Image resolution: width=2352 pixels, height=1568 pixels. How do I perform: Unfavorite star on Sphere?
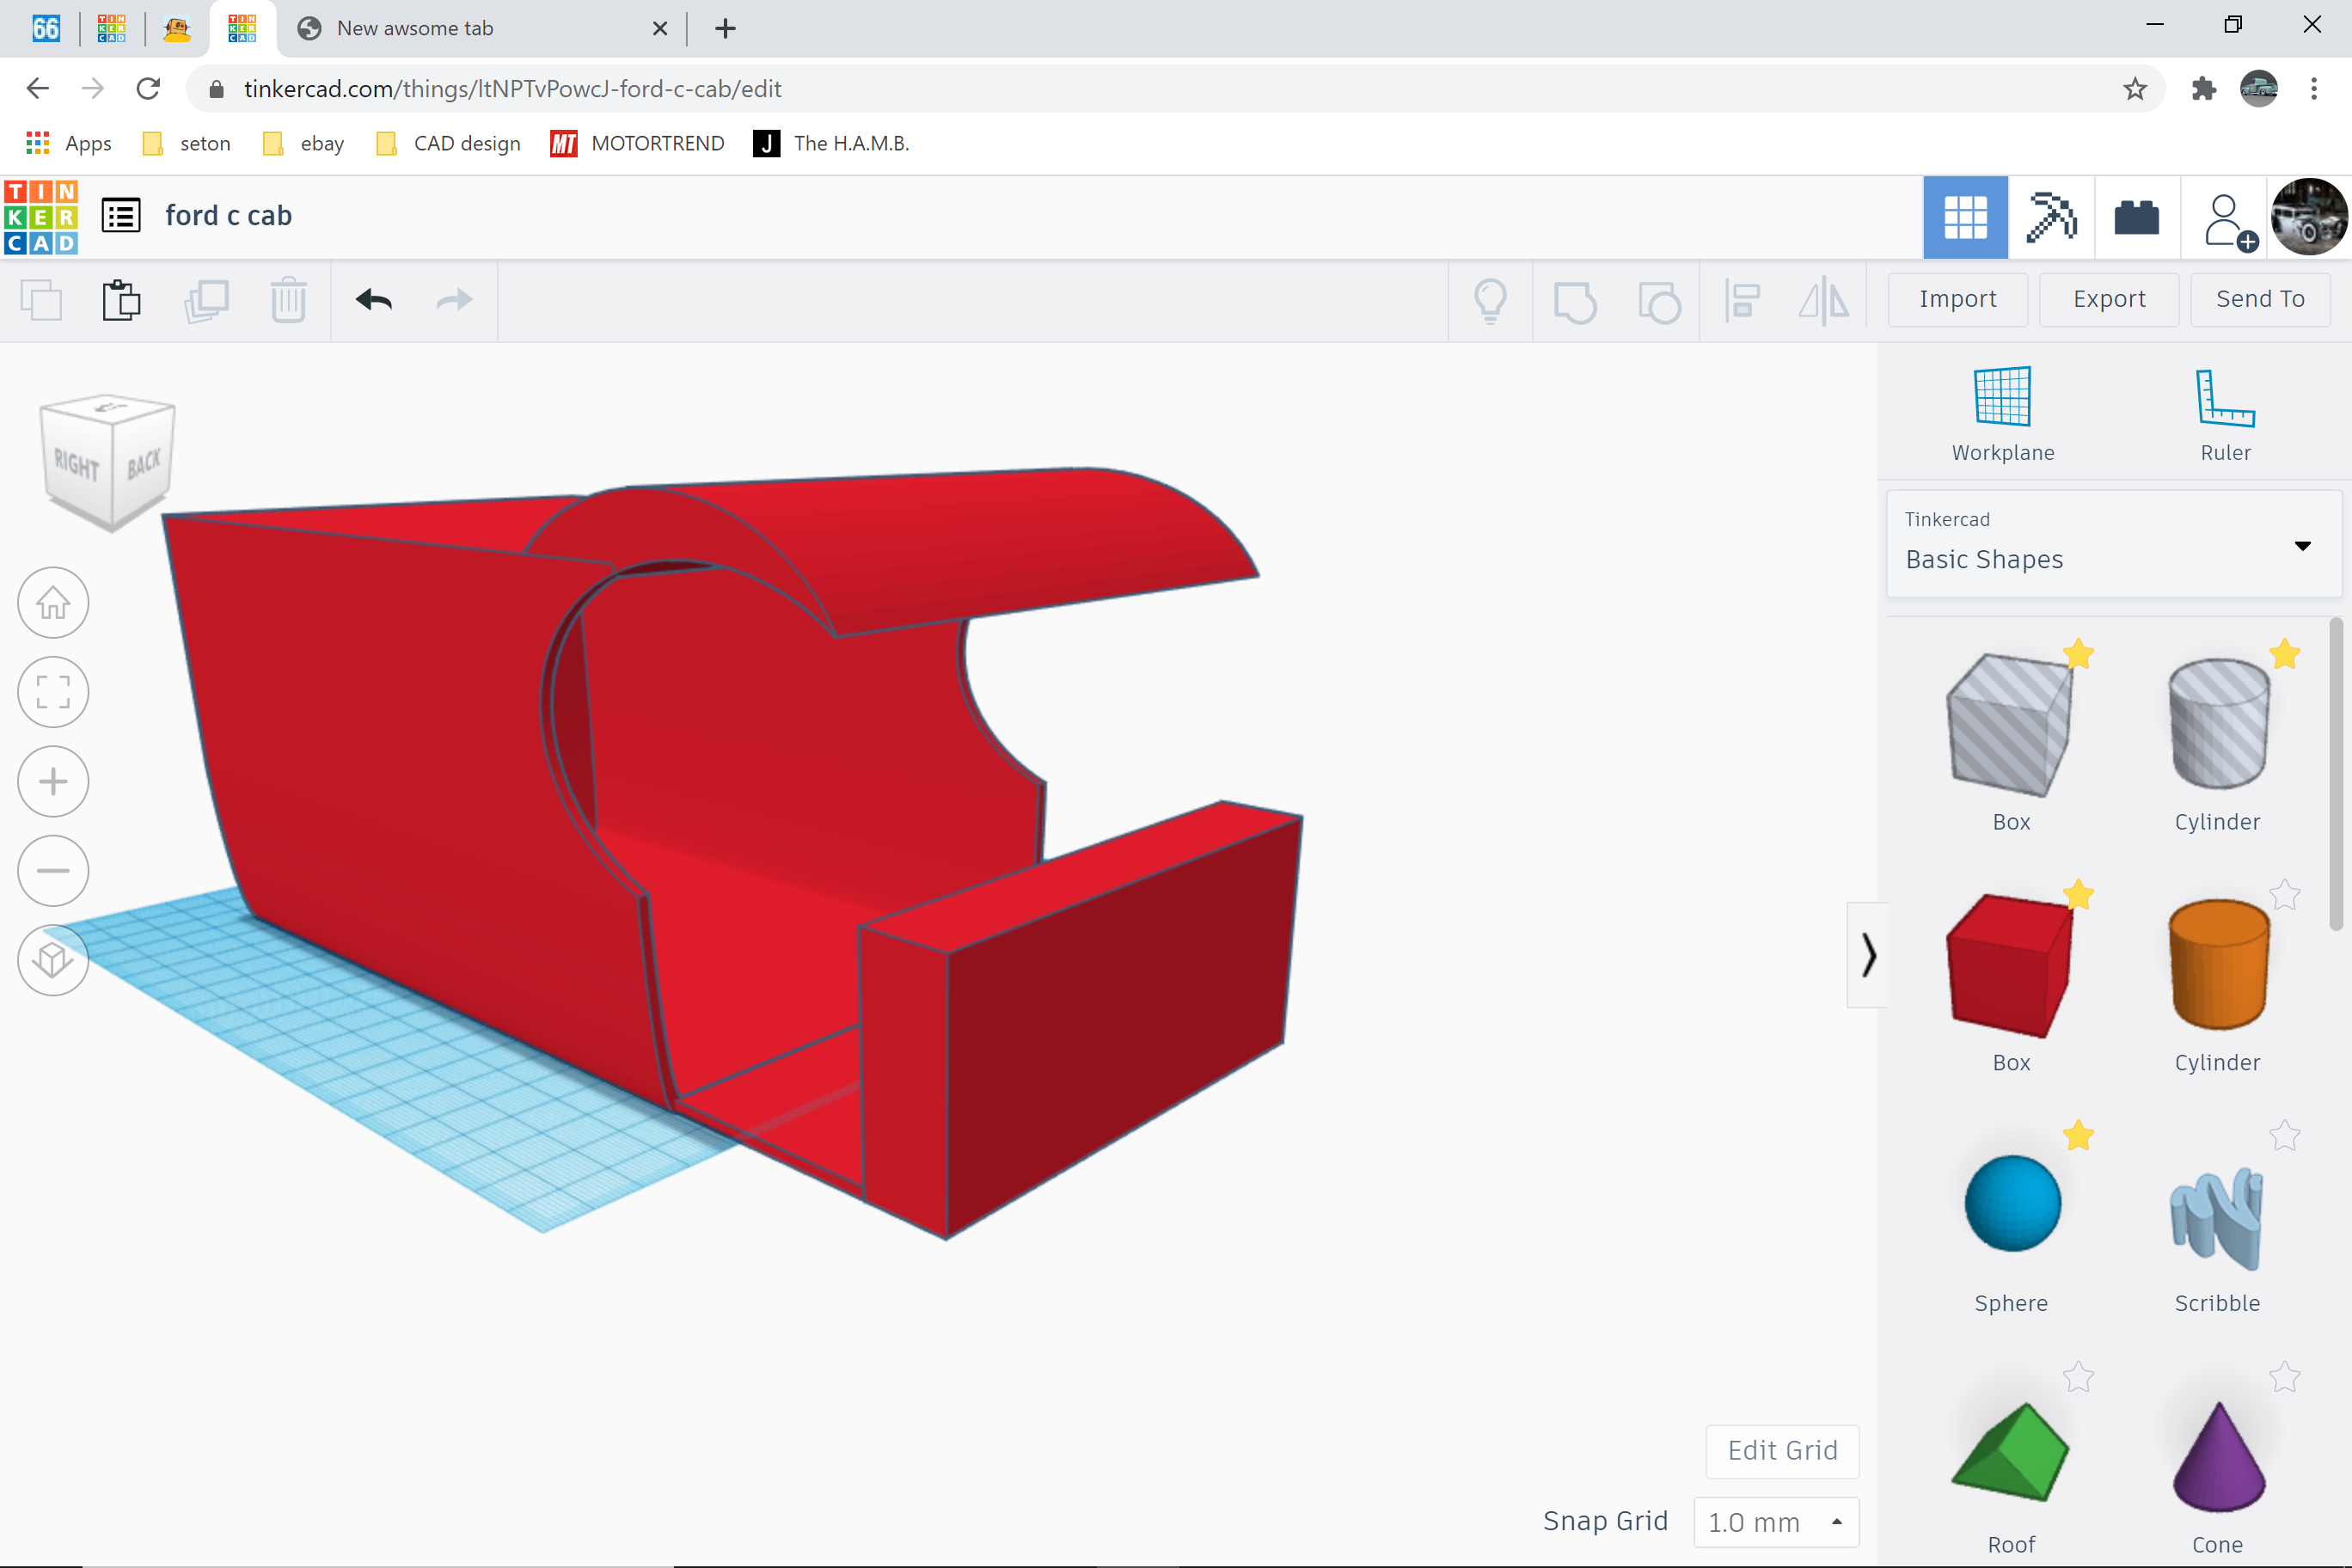click(x=2078, y=1136)
